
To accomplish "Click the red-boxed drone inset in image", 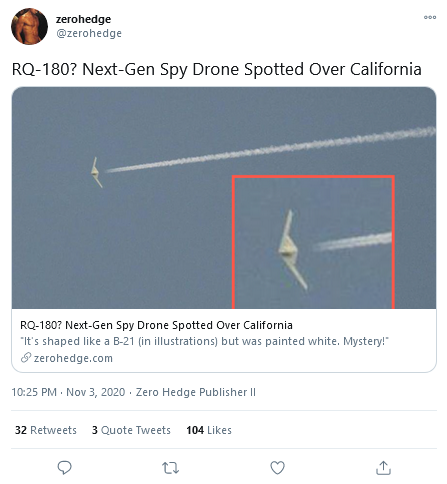I will [313, 242].
